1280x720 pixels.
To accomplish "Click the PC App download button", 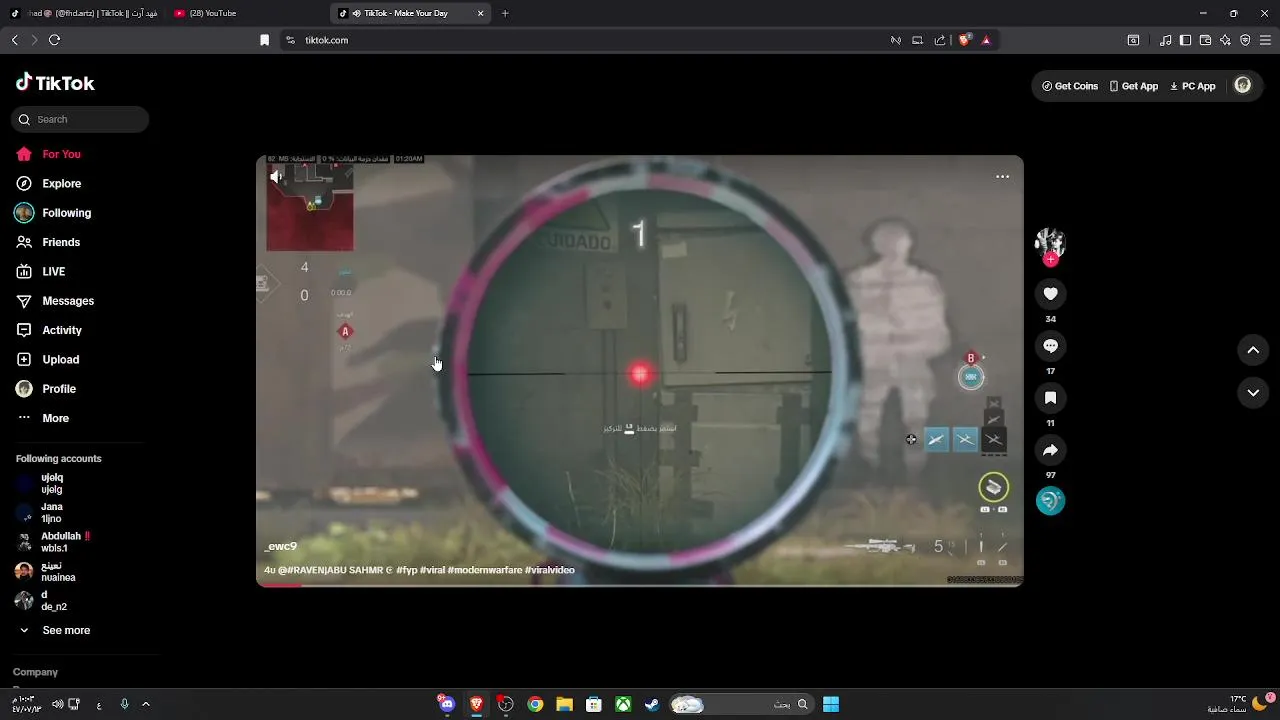I will point(1192,86).
